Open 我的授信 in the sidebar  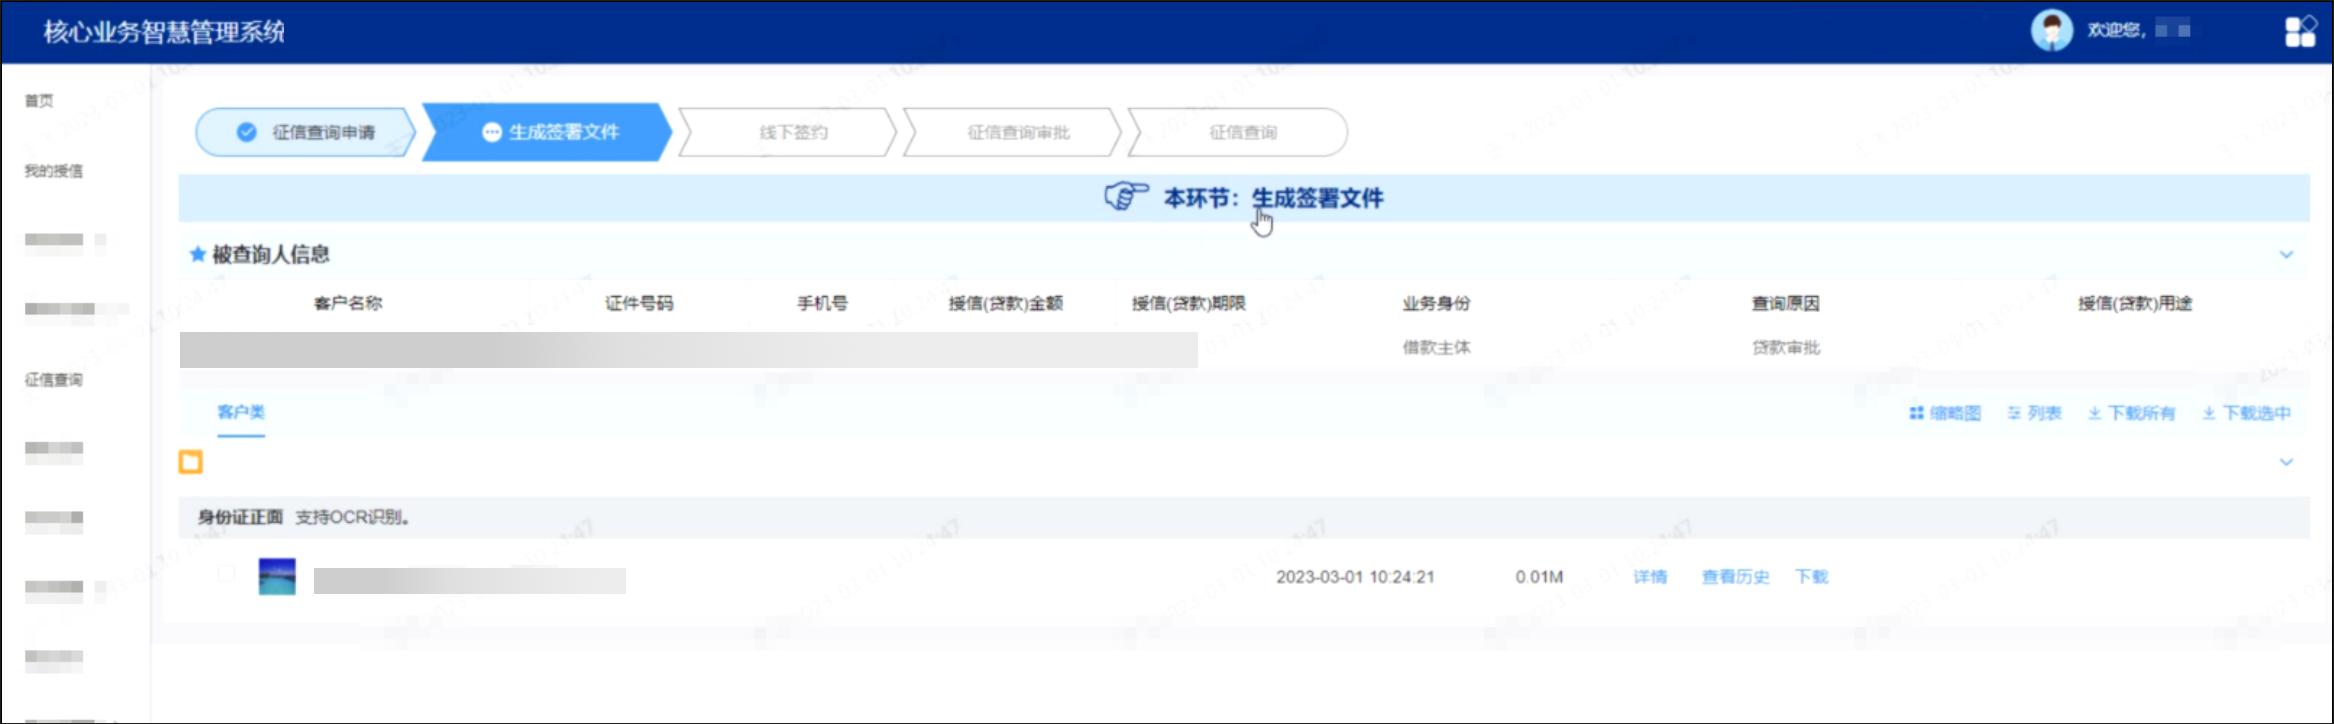click(x=54, y=171)
